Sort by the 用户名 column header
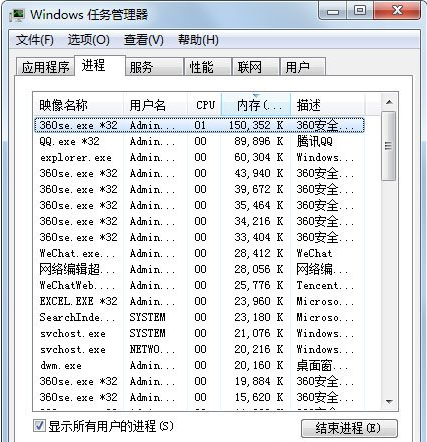The height and width of the screenshot is (442, 427). [155, 105]
